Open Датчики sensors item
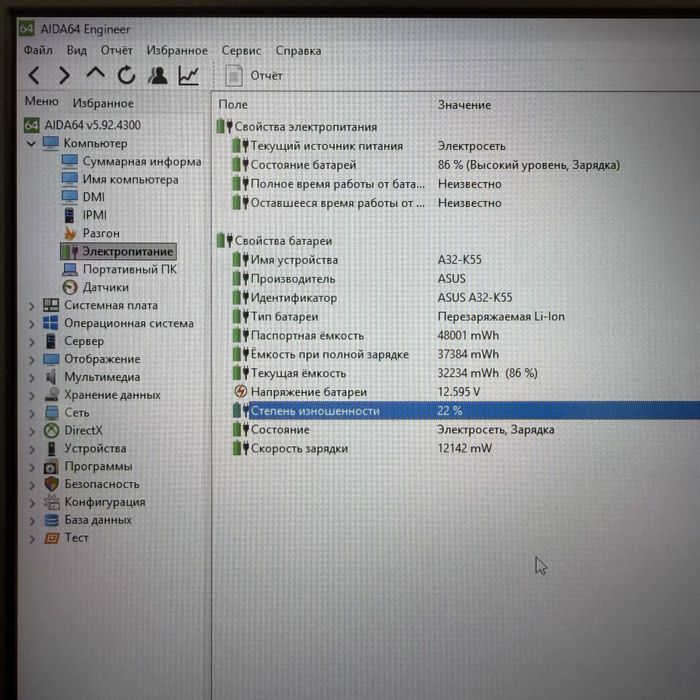The height and width of the screenshot is (700, 700). click(96, 287)
